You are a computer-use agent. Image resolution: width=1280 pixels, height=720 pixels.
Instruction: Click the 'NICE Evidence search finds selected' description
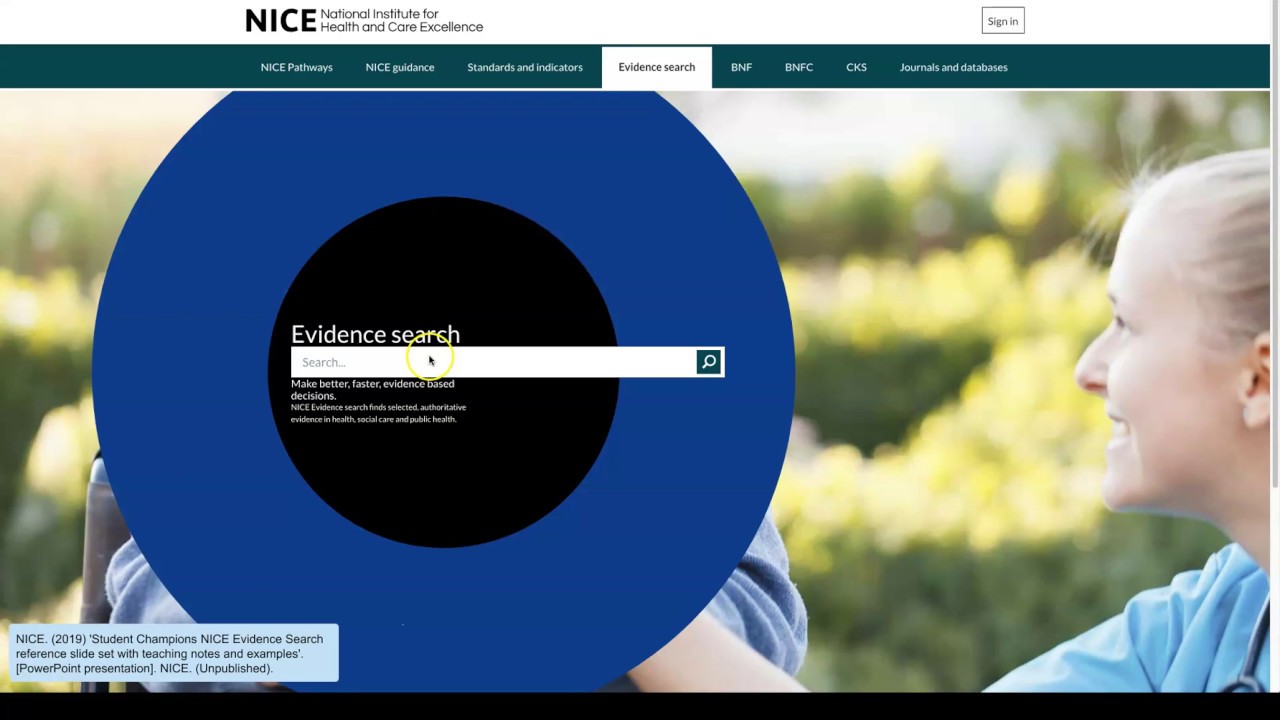coord(379,413)
